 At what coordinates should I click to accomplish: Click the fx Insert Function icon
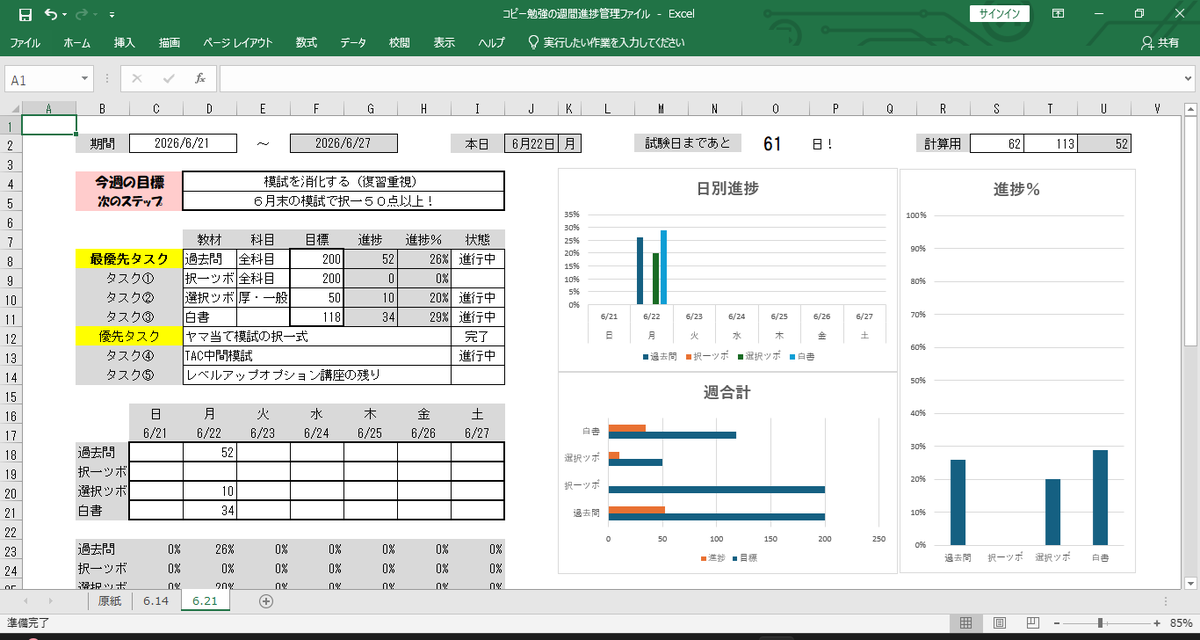tap(200, 79)
